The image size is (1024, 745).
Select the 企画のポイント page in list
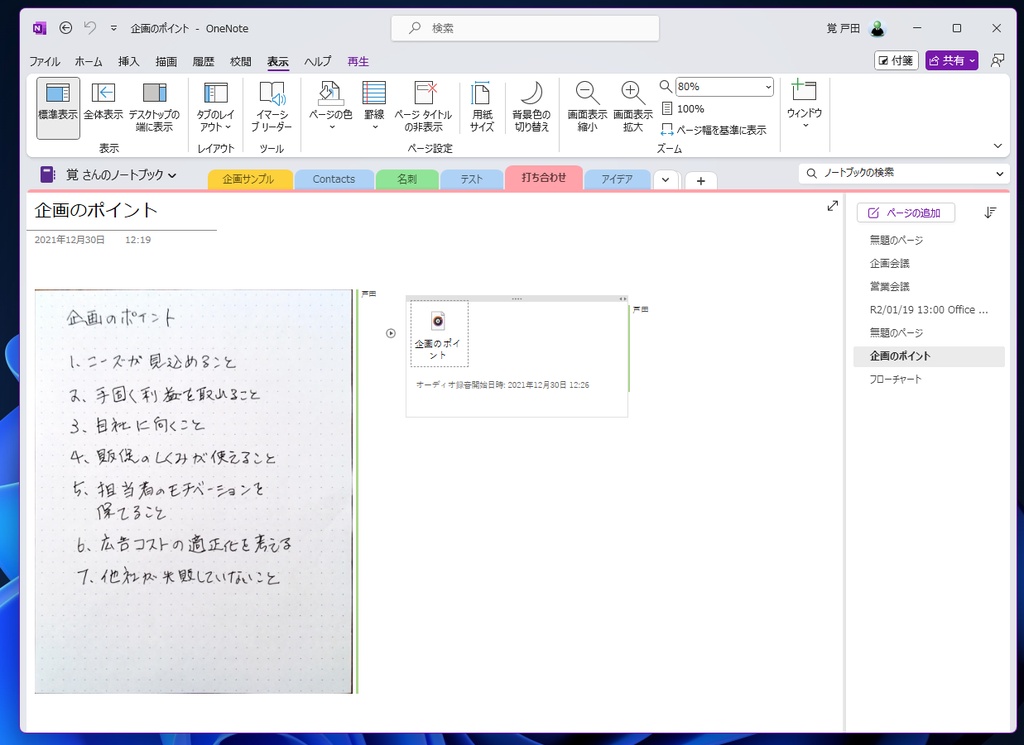click(x=929, y=356)
